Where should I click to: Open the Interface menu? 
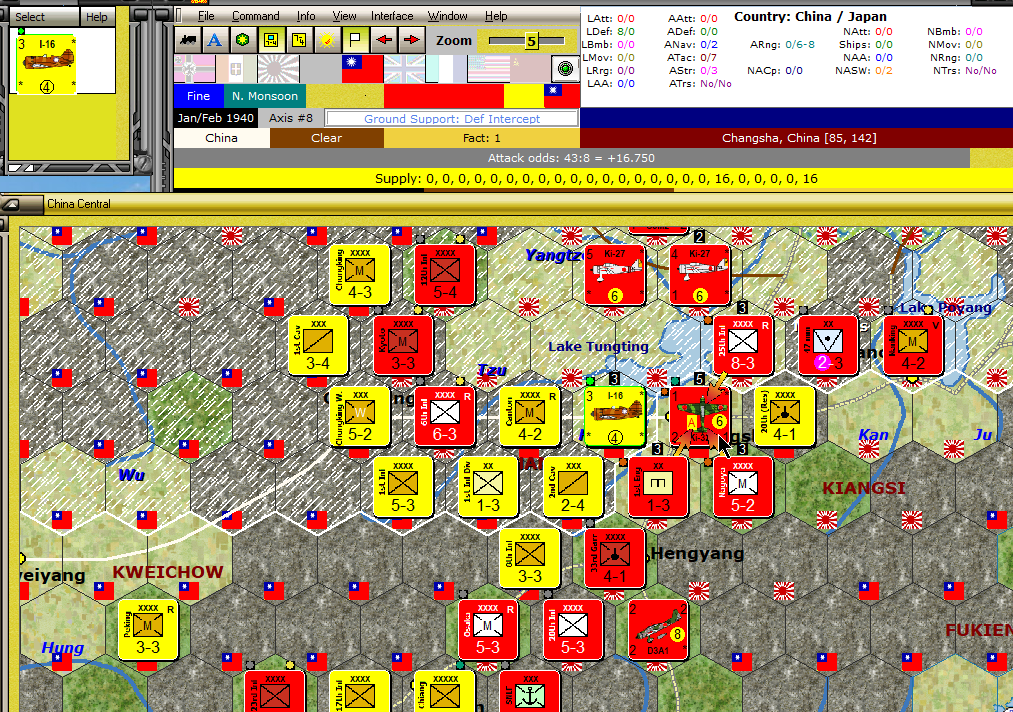pyautogui.click(x=392, y=16)
